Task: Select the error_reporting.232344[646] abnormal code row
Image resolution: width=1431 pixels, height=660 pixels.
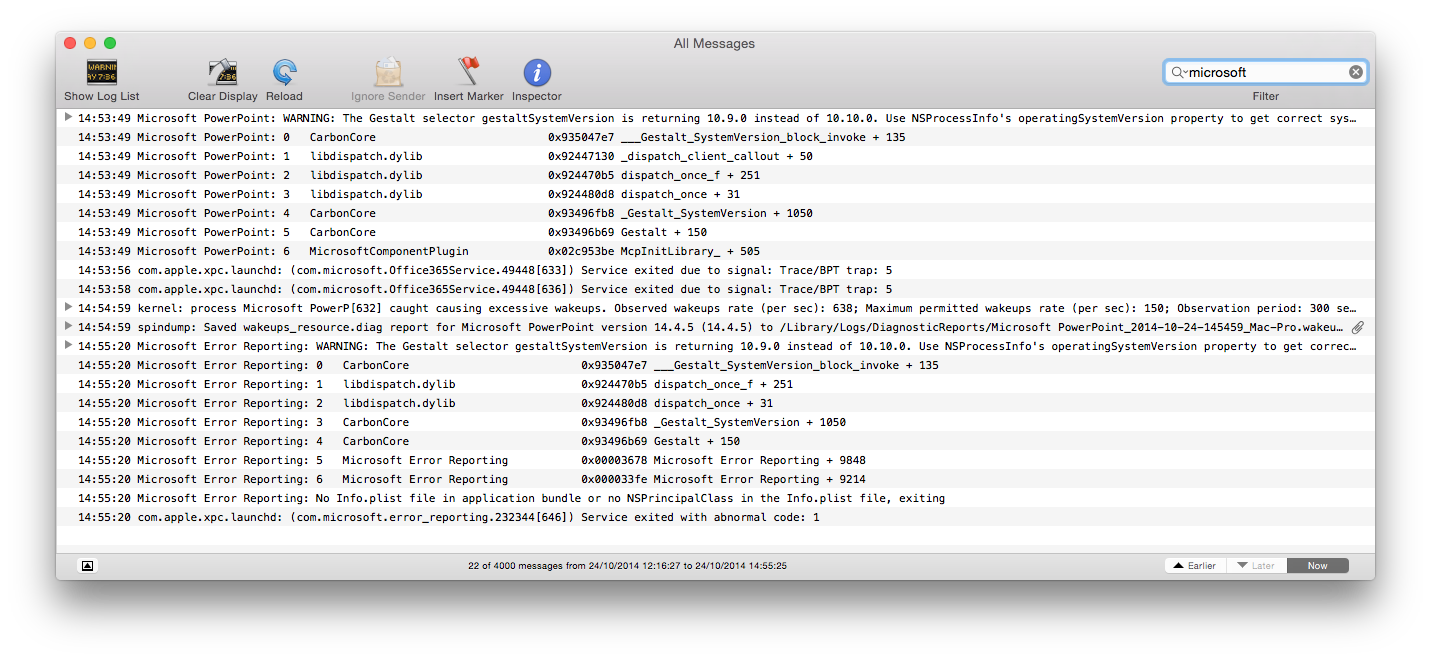Action: (x=715, y=517)
